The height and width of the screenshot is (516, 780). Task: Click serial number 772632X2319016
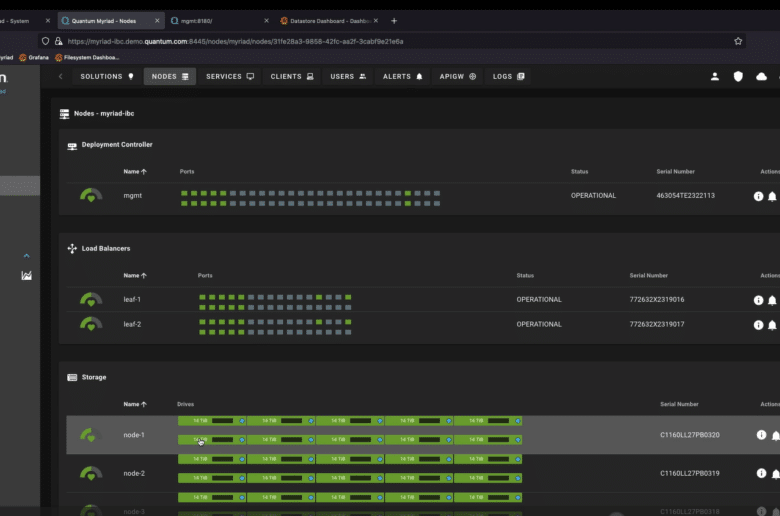(x=657, y=300)
